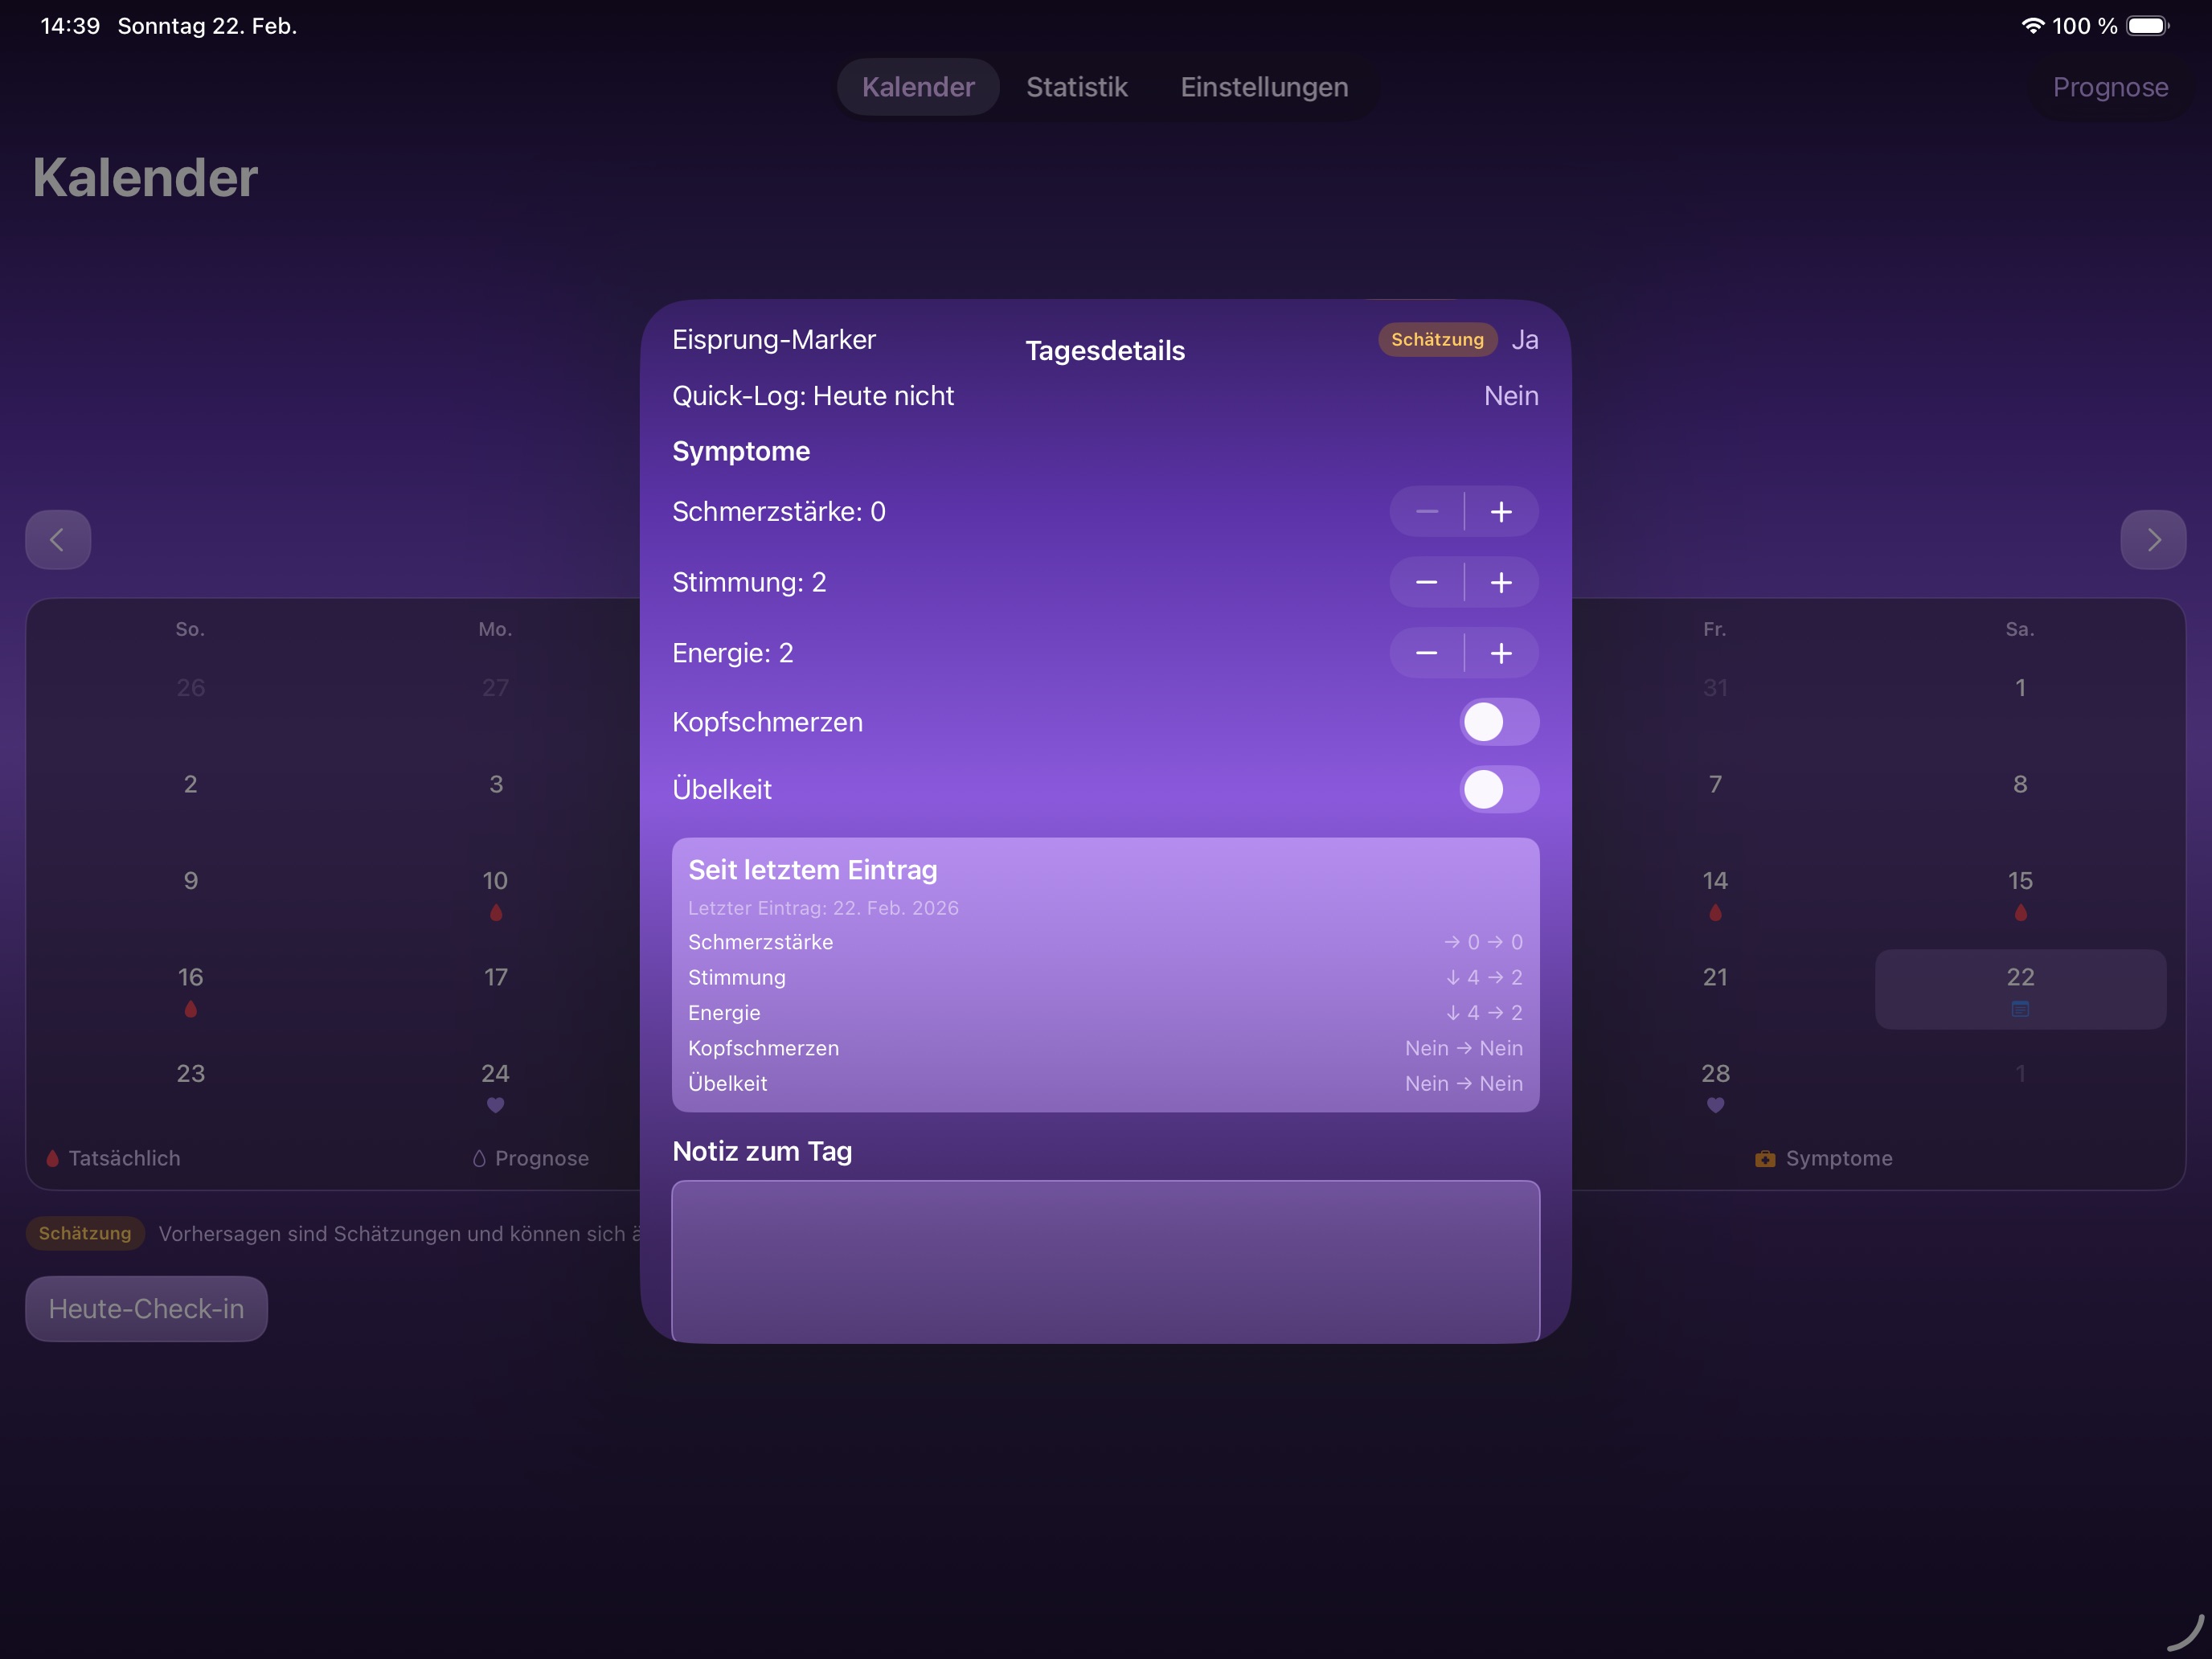Turn on the Übelkeit switch
Viewport: 2212px width, 1659px height.
tap(1498, 789)
